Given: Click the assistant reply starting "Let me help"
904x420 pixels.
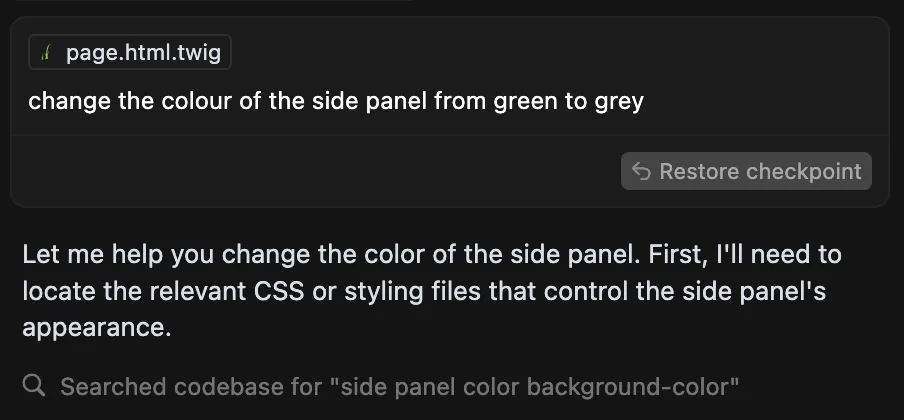Looking at the screenshot, I should [430, 291].
